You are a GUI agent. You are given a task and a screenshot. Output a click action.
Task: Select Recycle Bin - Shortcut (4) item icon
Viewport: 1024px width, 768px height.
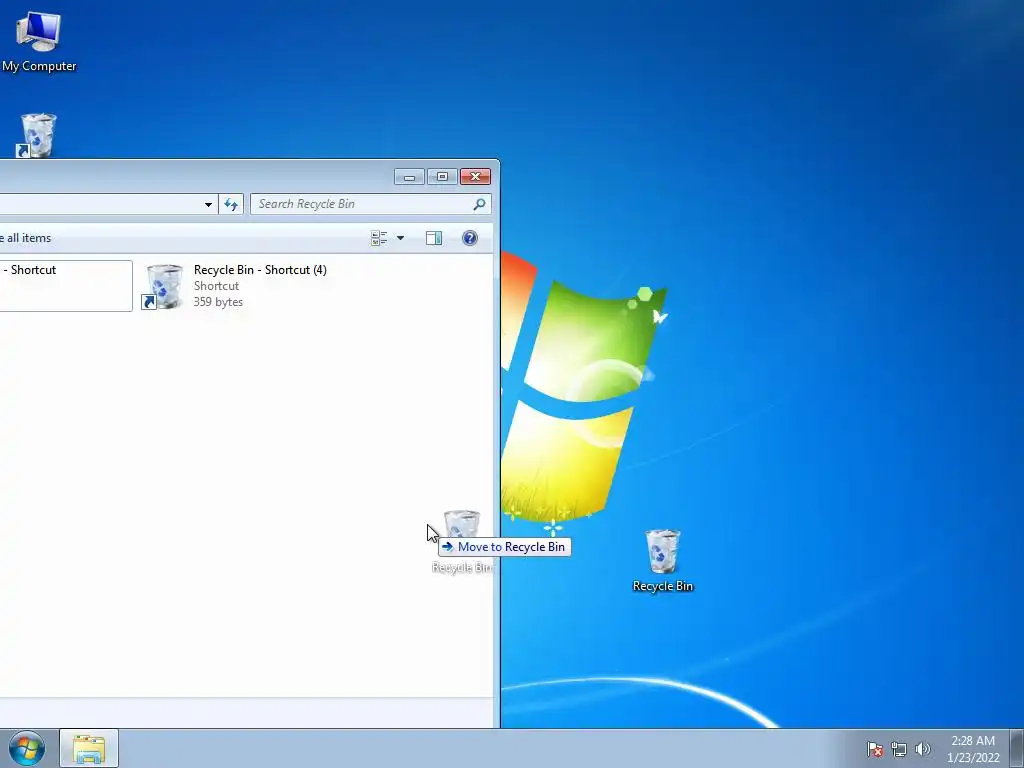point(164,287)
